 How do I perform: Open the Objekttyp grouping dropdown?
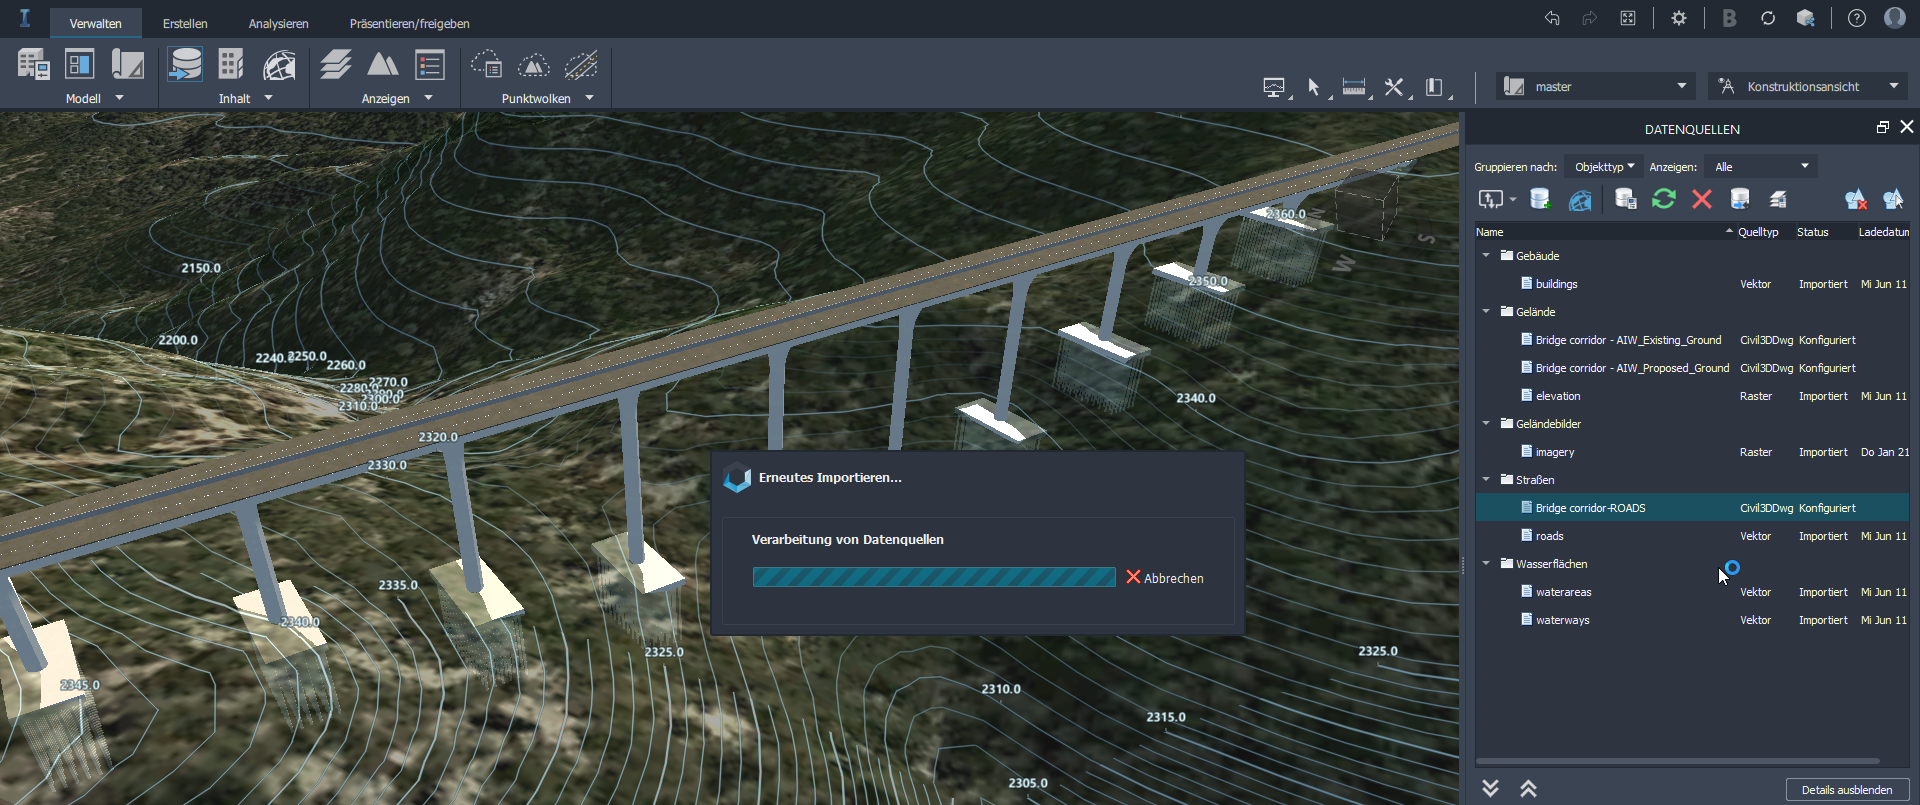tap(1603, 166)
